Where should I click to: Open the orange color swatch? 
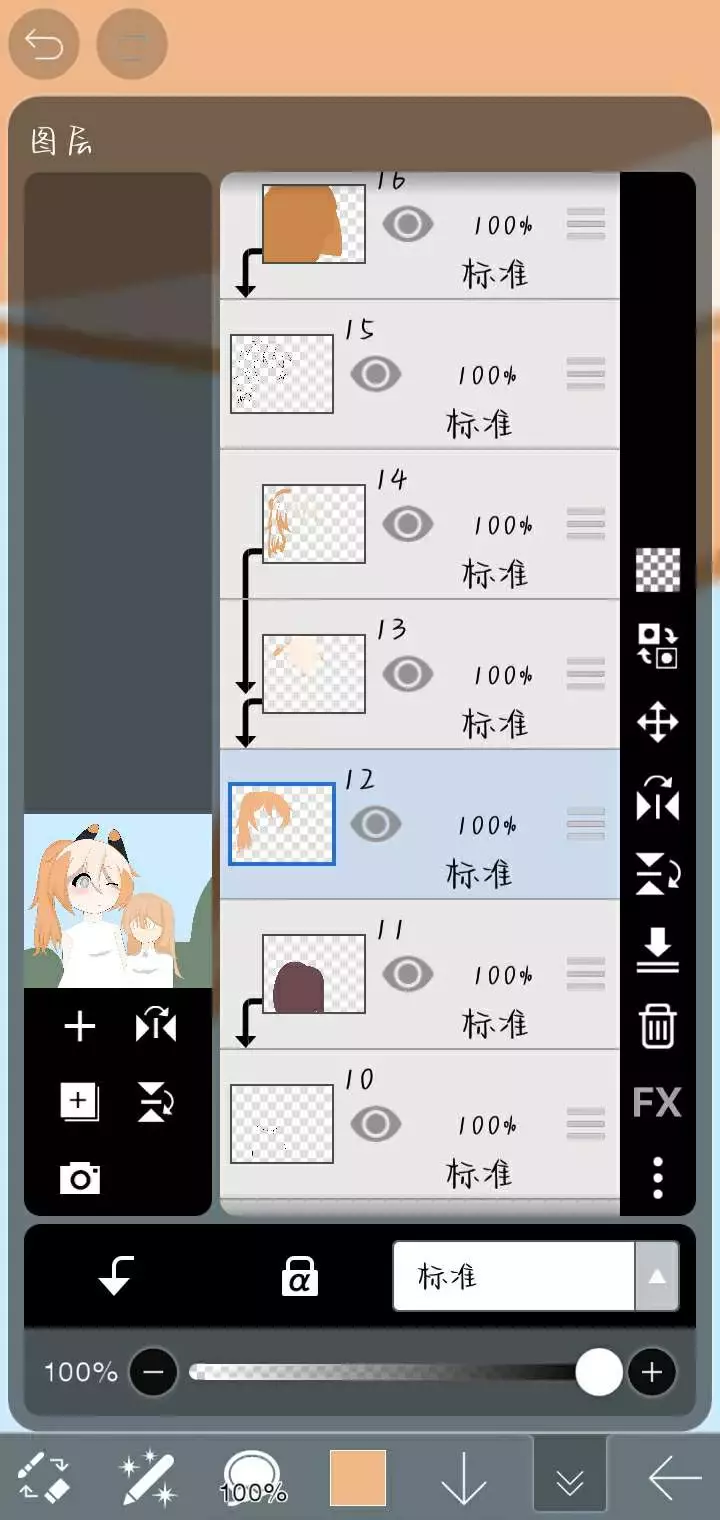point(358,1477)
